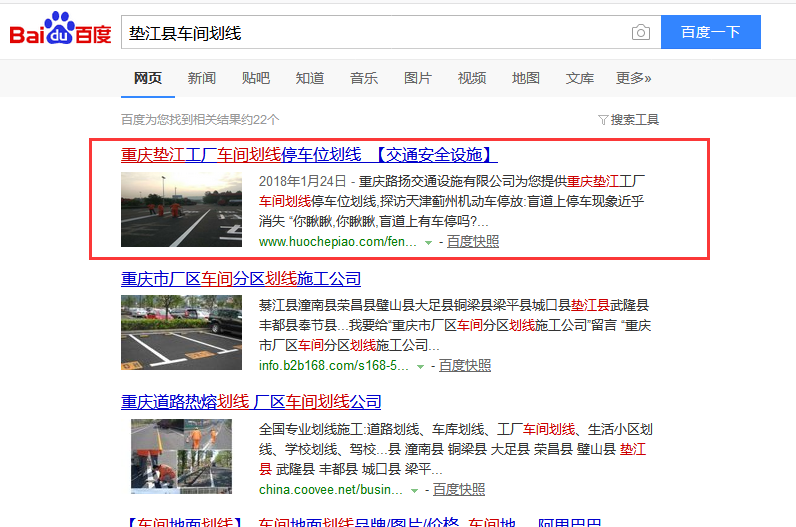Open result 重庆道路热熔划线 厂区车间划线公司
The width and height of the screenshot is (796, 527).
coord(251,402)
